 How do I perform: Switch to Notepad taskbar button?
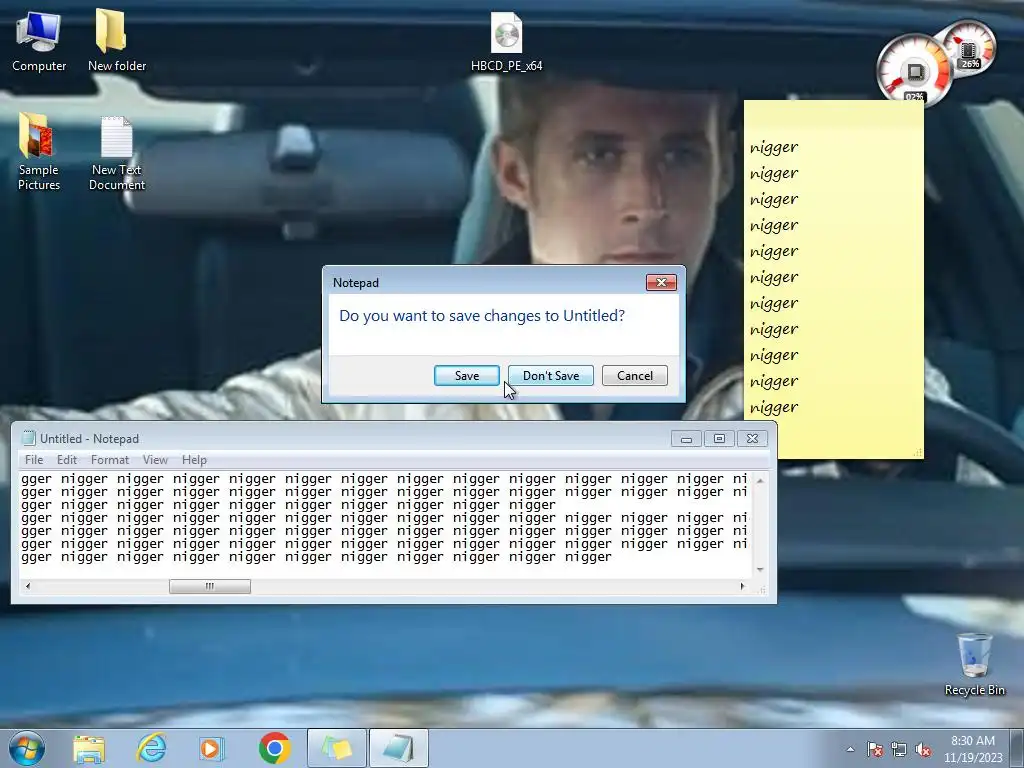(398, 748)
